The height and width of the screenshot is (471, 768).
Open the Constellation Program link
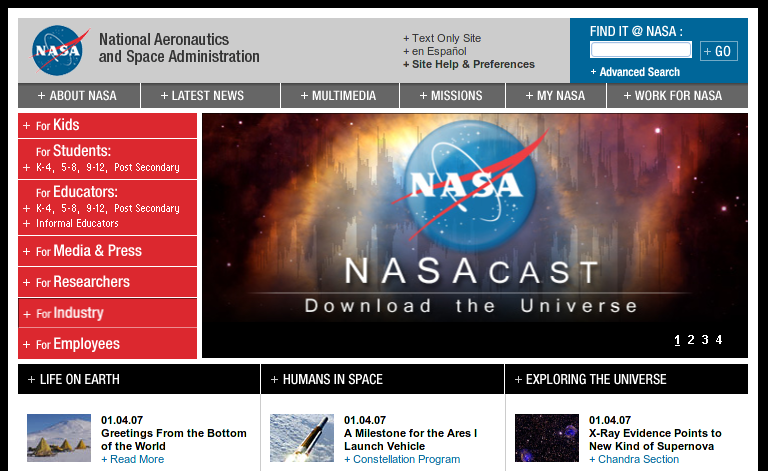click(x=402, y=459)
